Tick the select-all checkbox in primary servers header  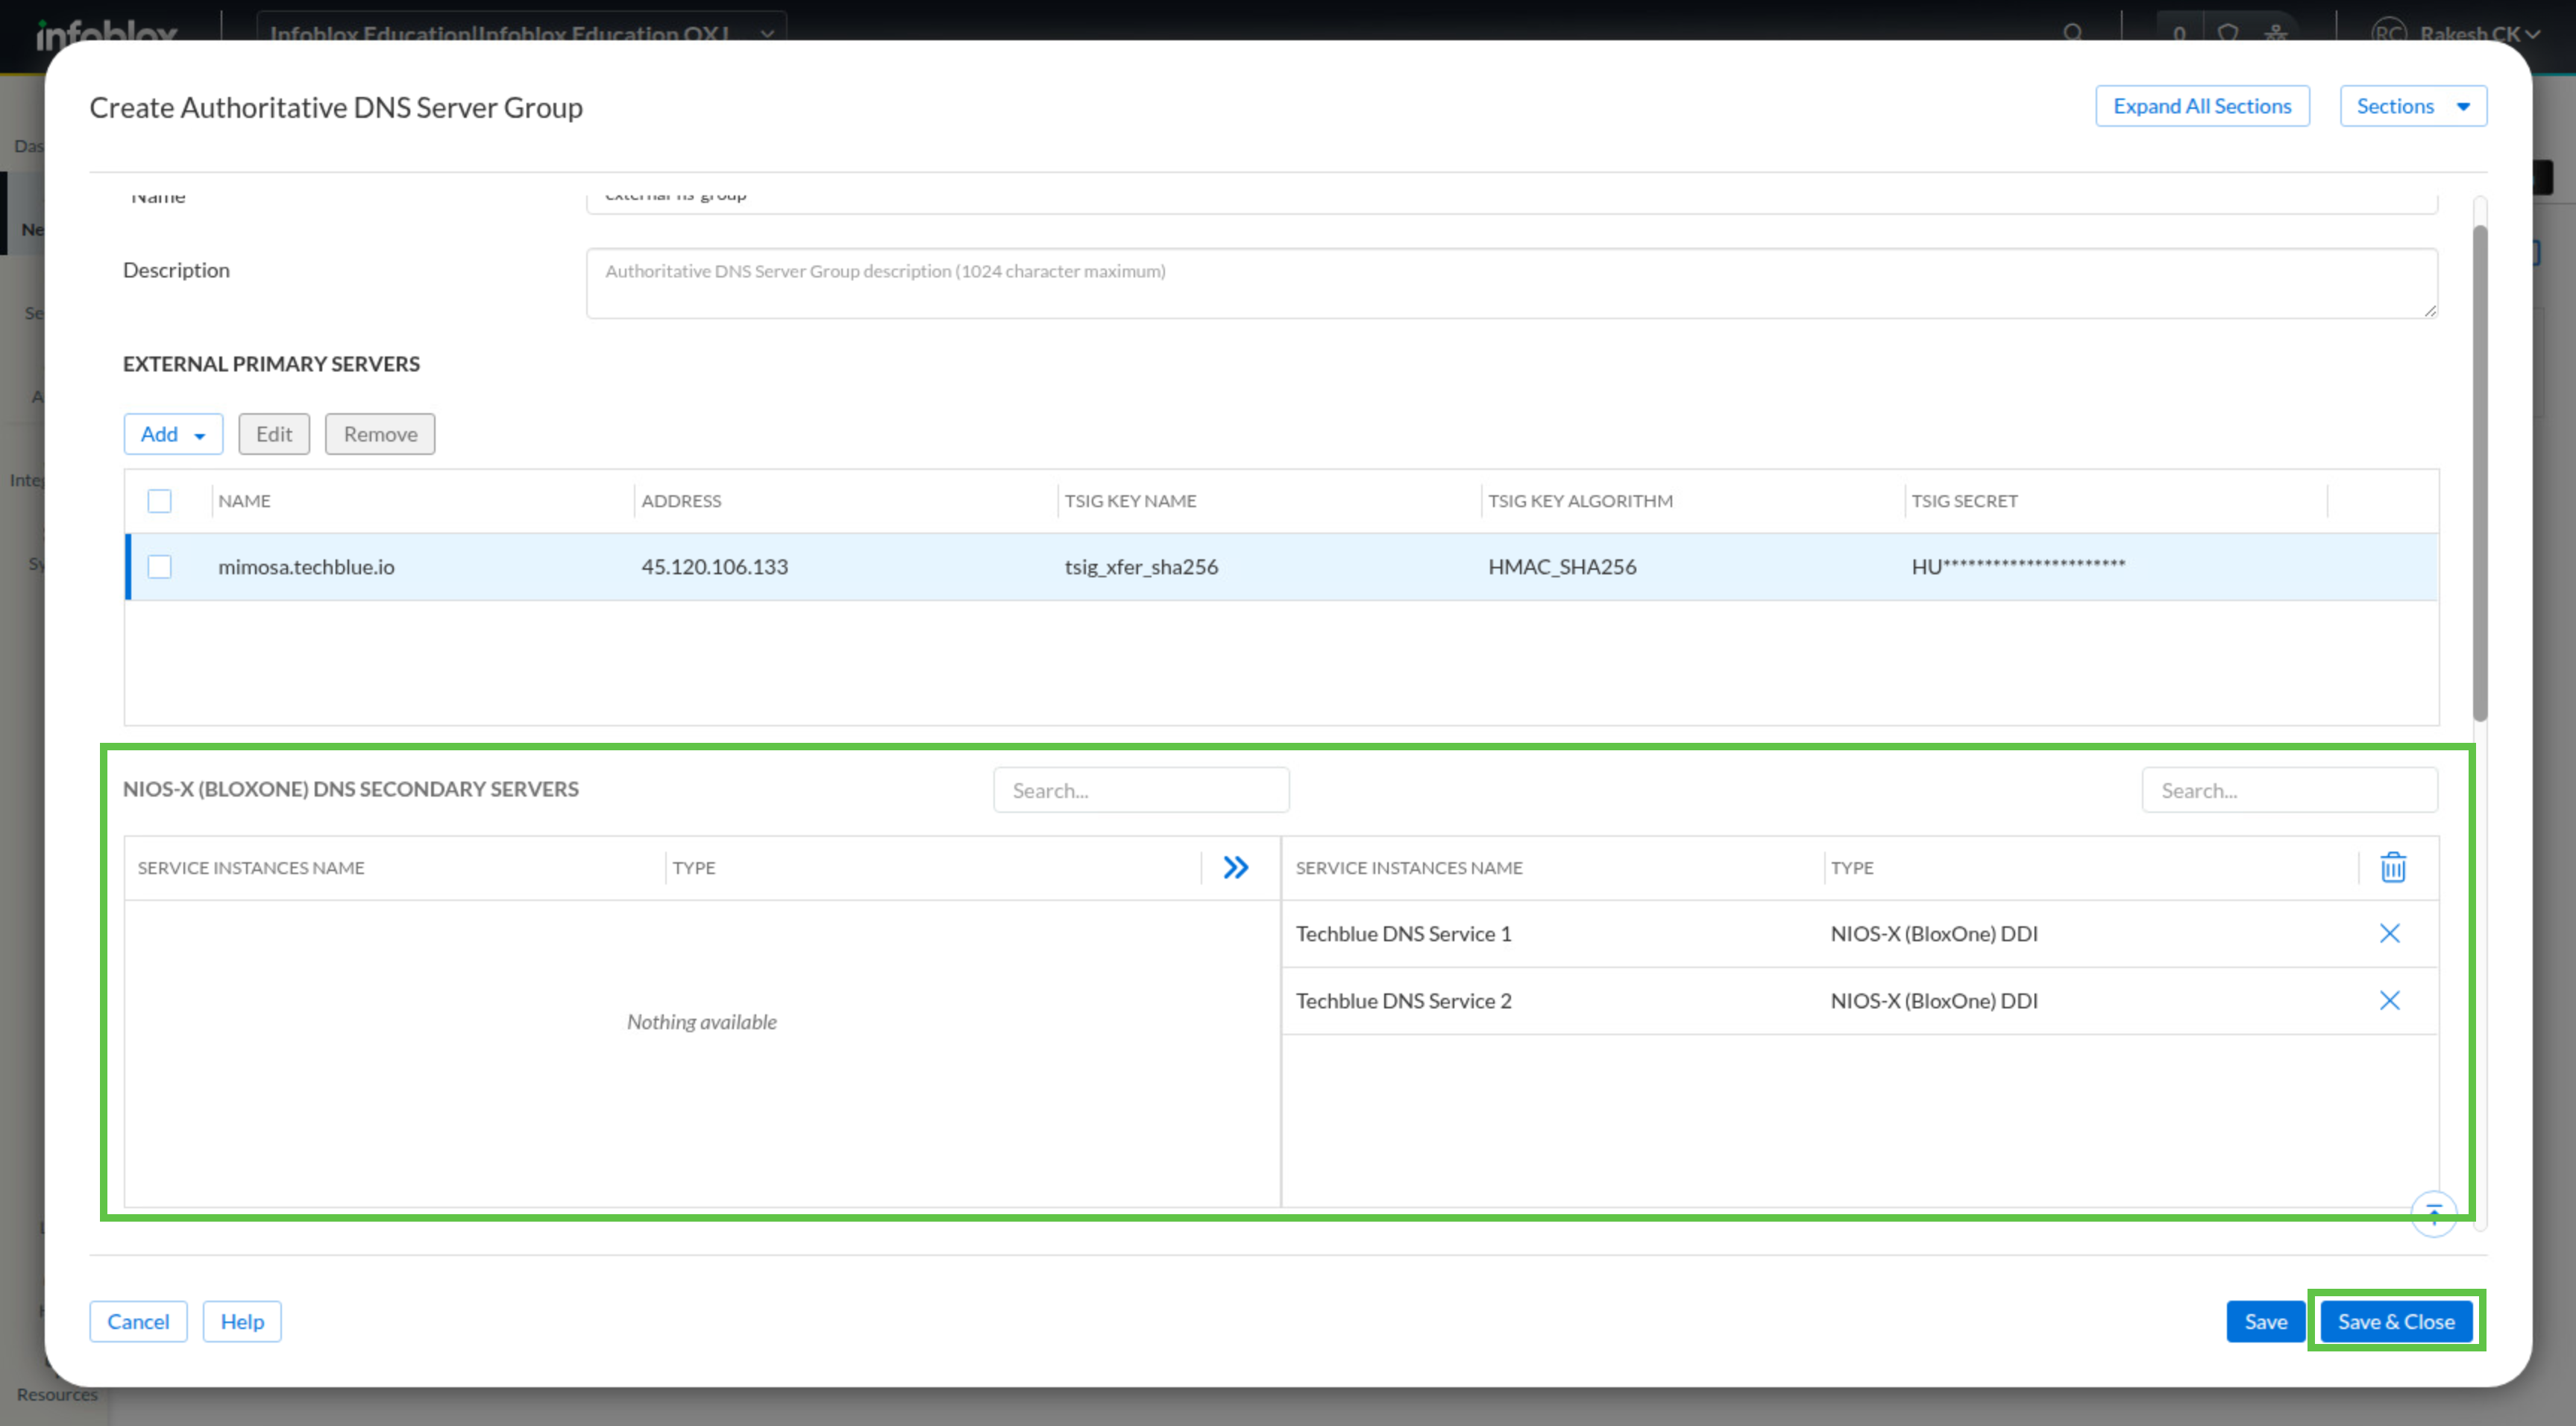159,501
